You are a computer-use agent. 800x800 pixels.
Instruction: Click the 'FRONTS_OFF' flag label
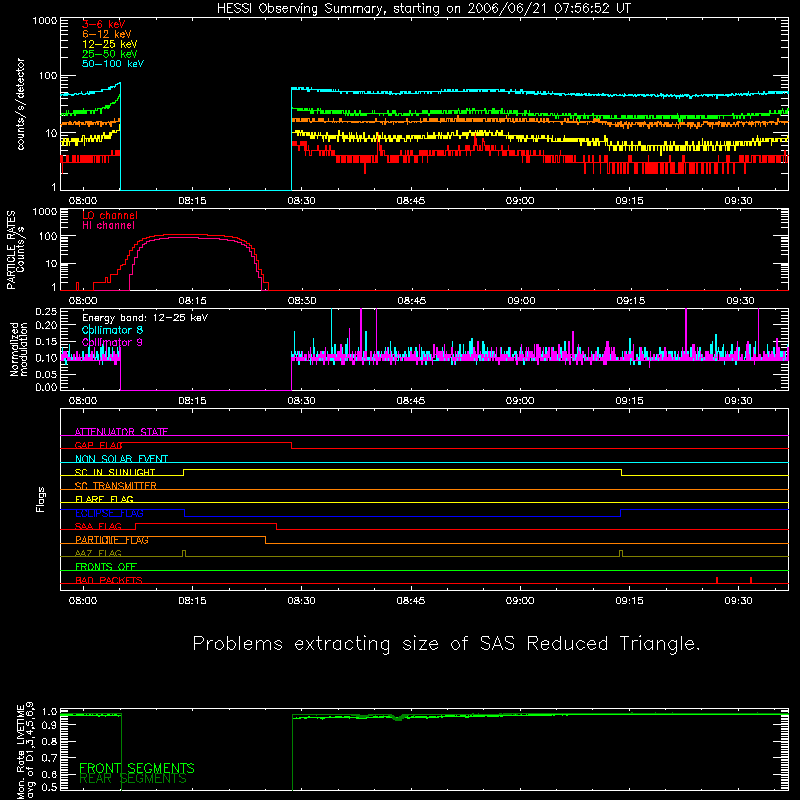[106, 567]
